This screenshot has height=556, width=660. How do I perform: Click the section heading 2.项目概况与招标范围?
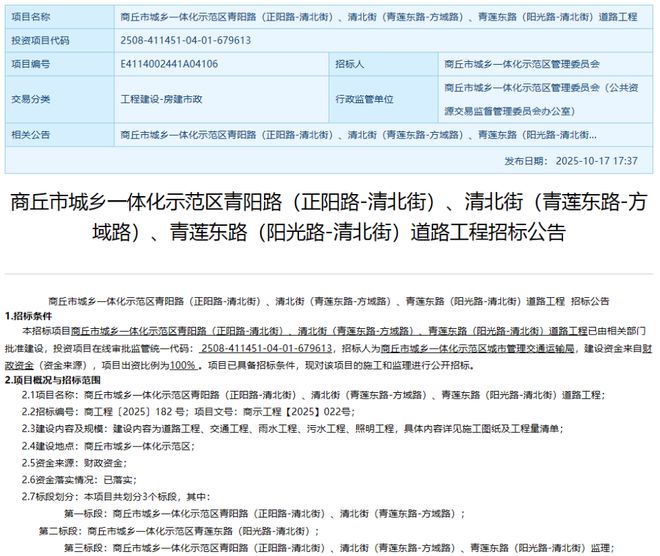click(53, 380)
